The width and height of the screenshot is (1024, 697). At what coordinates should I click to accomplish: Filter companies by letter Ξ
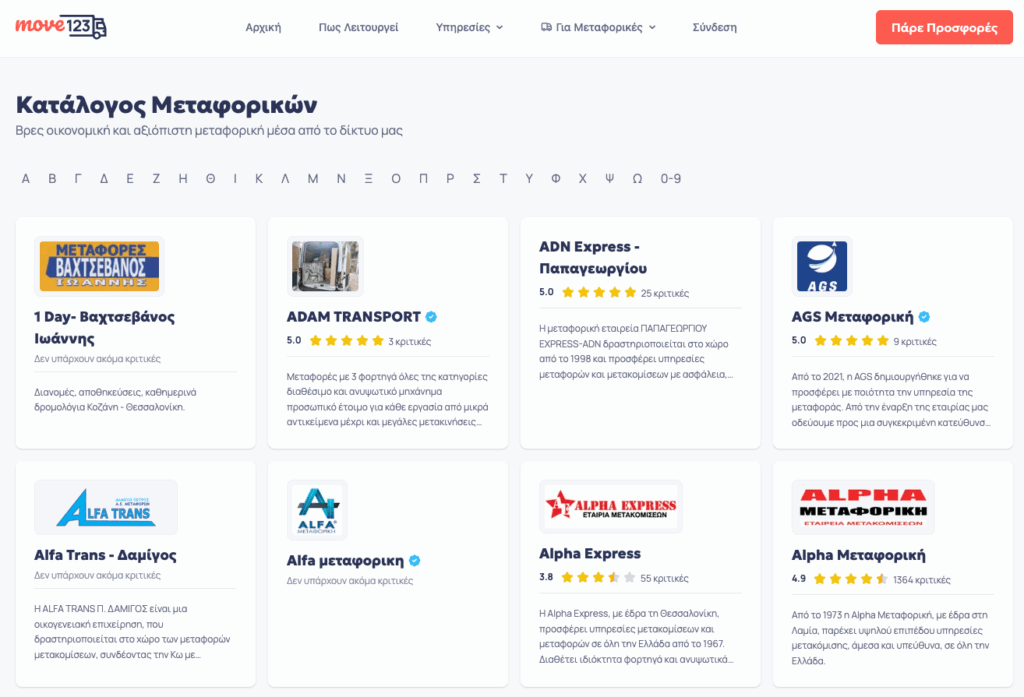point(368,178)
